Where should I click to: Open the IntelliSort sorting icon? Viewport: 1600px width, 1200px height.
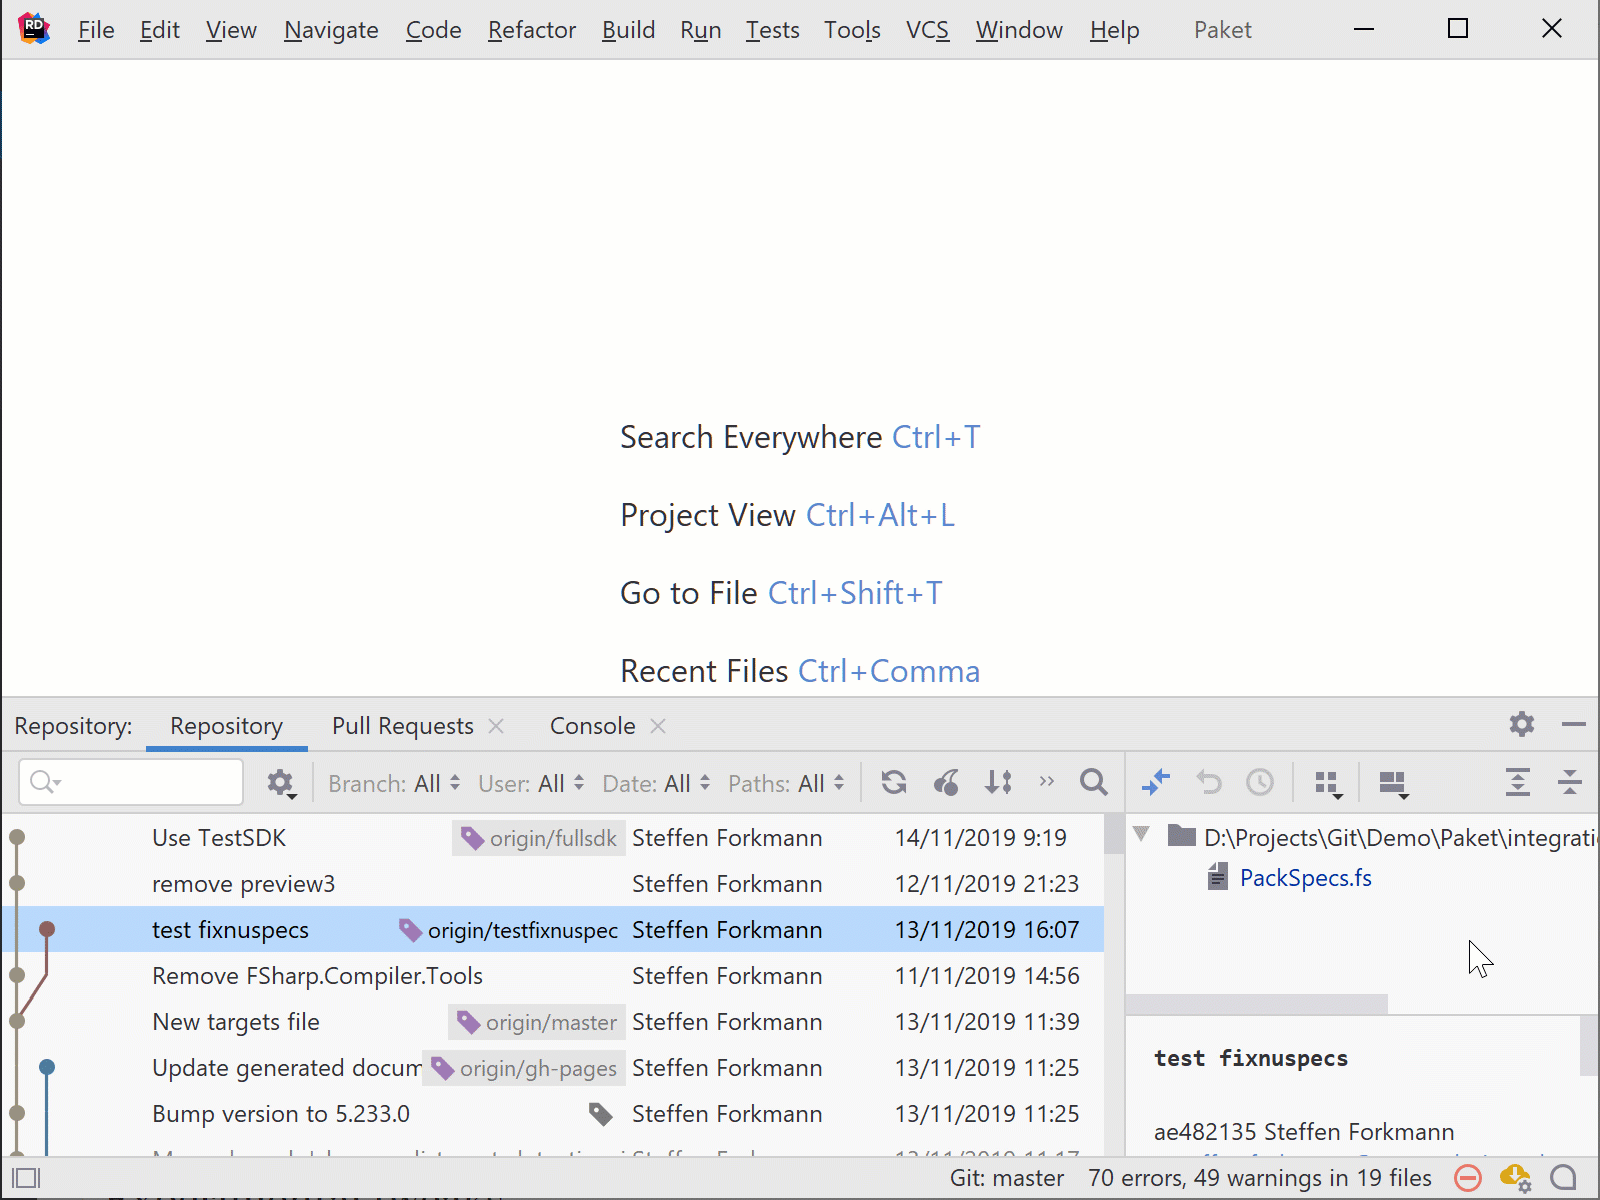click(x=998, y=783)
